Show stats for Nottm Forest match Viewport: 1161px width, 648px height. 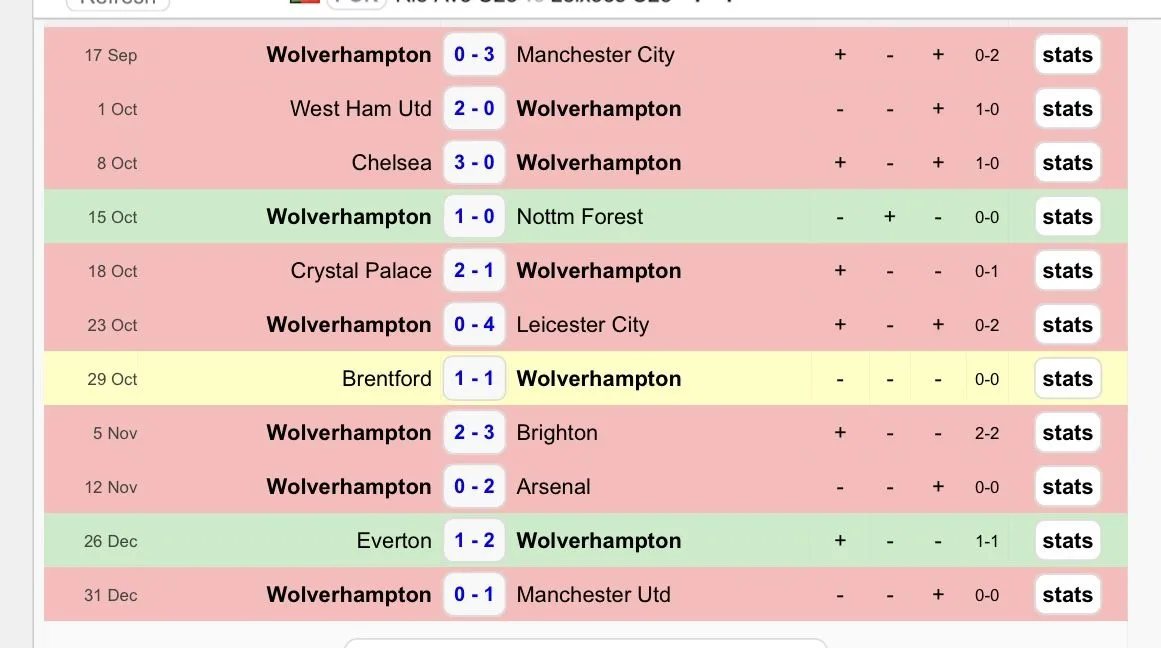click(x=1067, y=217)
